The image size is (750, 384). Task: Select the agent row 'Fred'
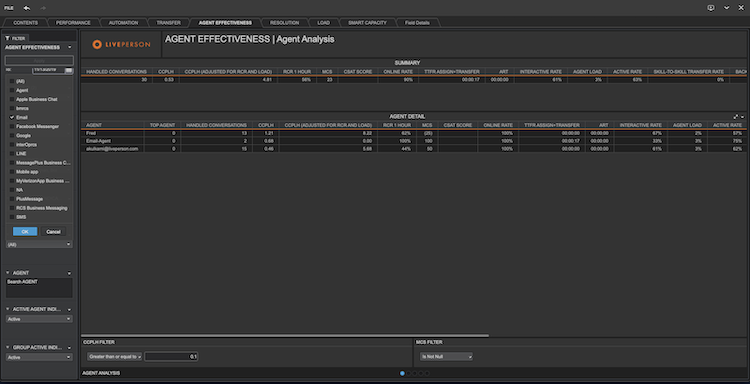pos(413,133)
